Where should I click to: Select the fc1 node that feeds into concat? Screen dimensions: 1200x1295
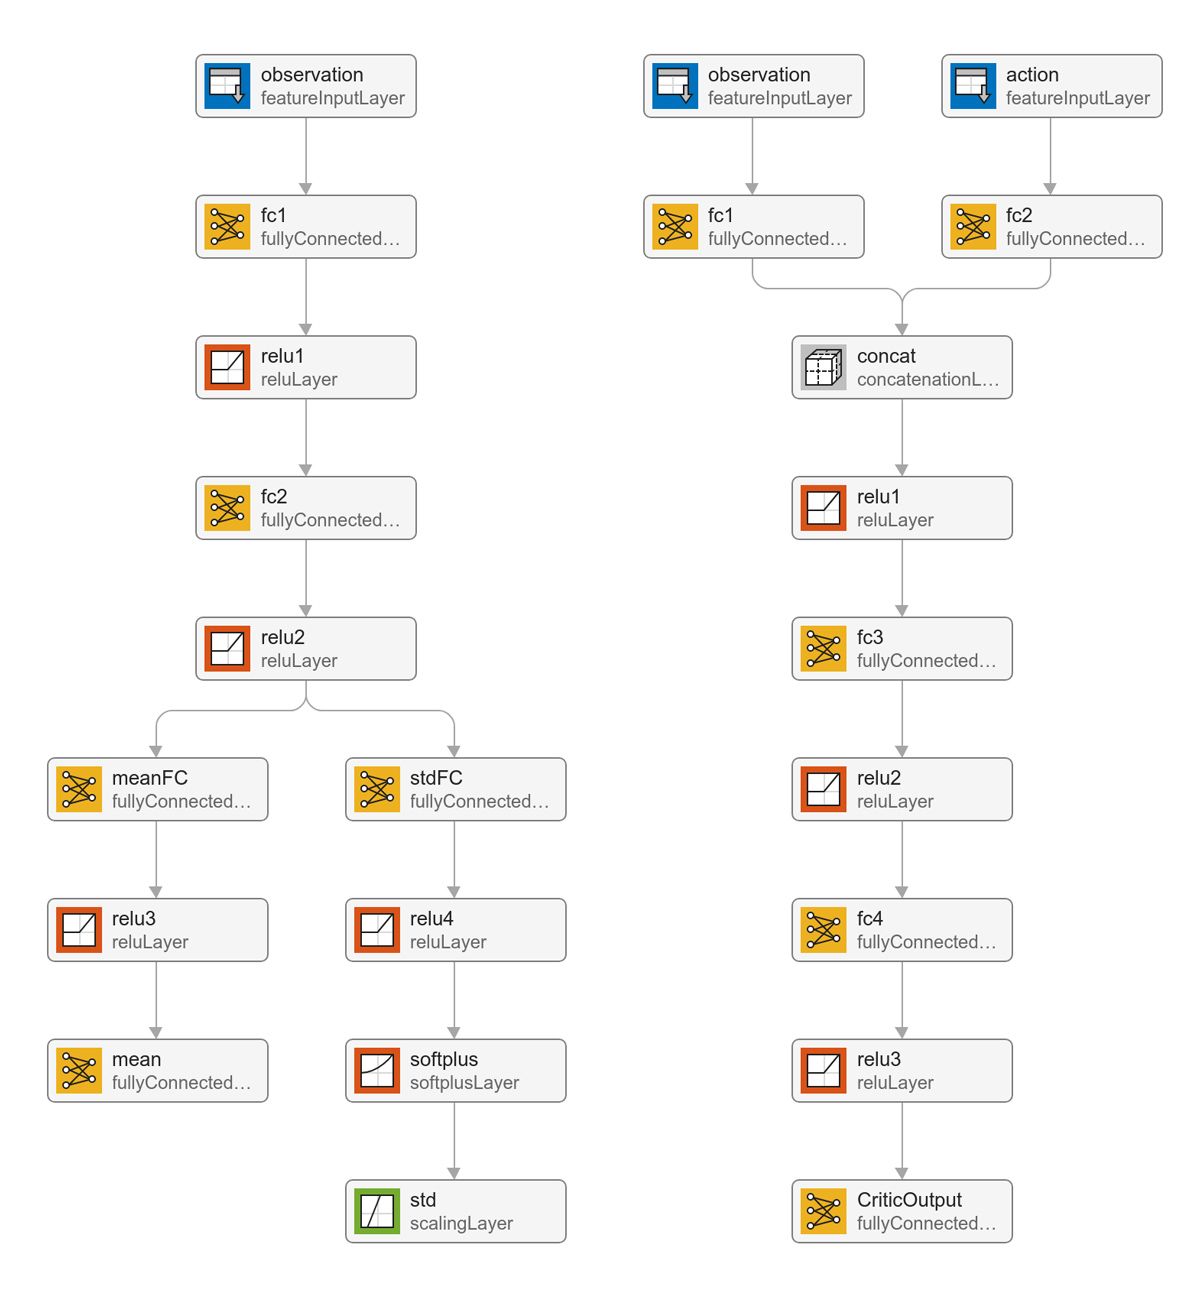[753, 227]
